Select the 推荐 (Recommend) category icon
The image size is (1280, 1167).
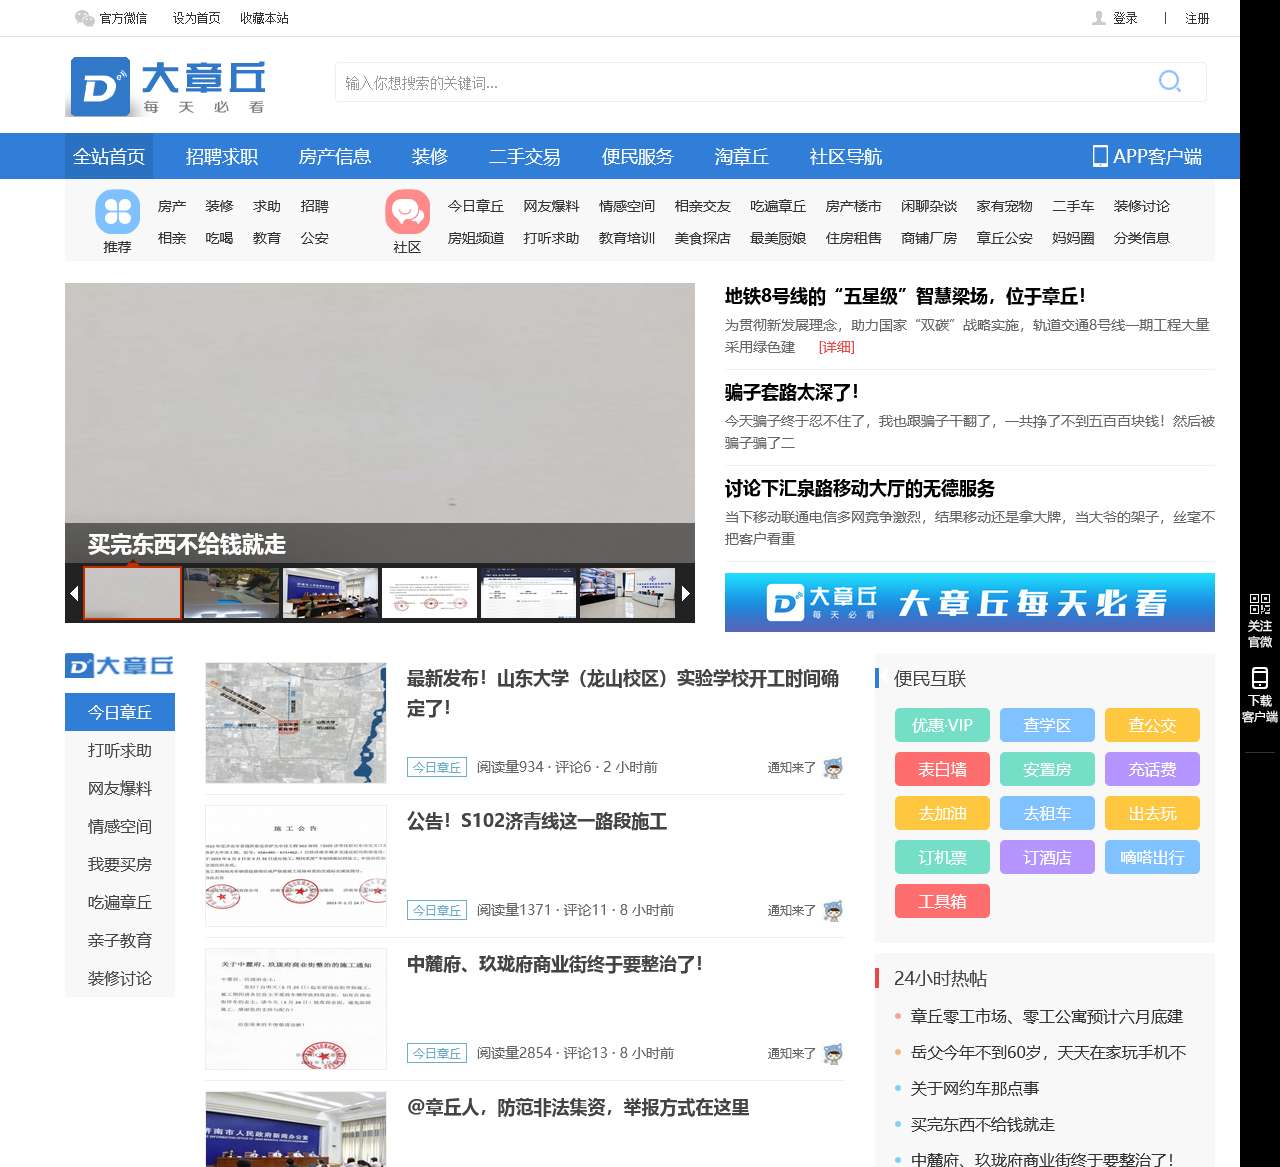(x=116, y=212)
